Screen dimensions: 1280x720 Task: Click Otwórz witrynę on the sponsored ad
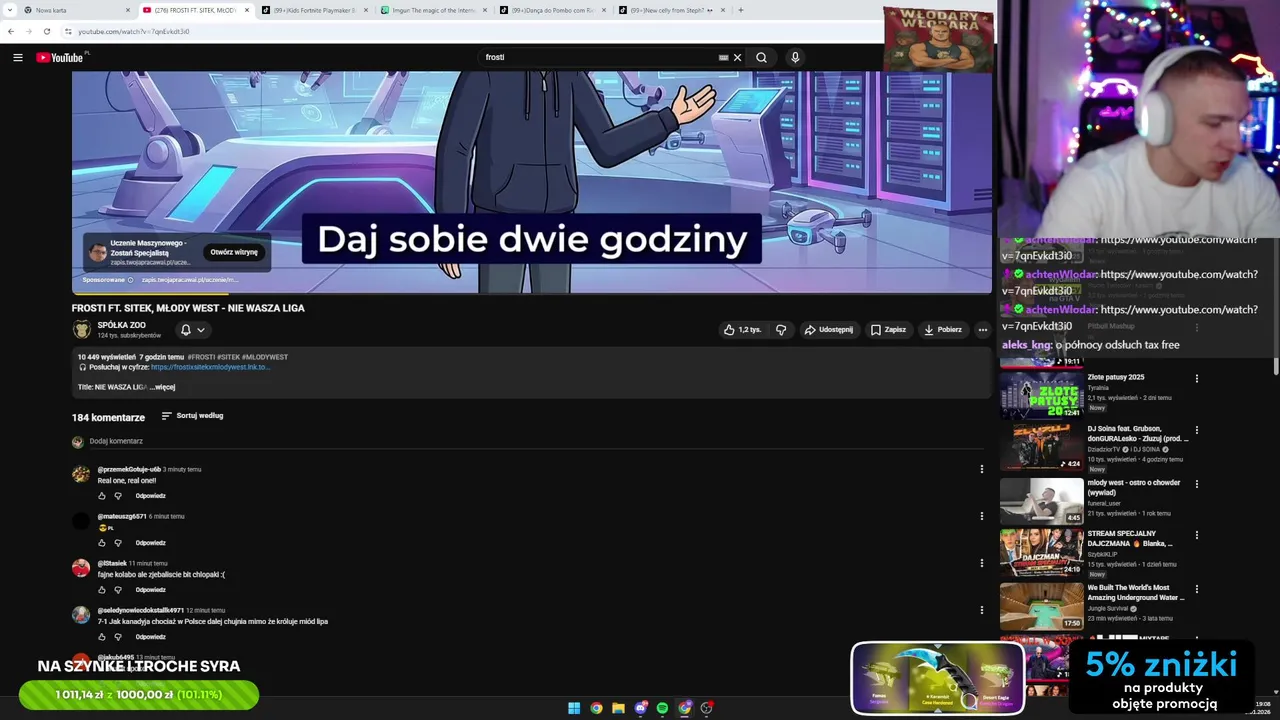[x=234, y=253]
